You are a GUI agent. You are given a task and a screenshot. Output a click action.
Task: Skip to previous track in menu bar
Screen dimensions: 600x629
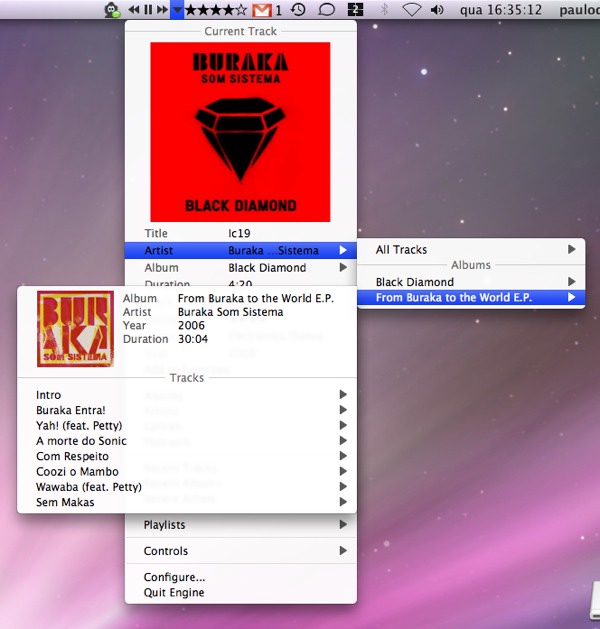pos(133,9)
